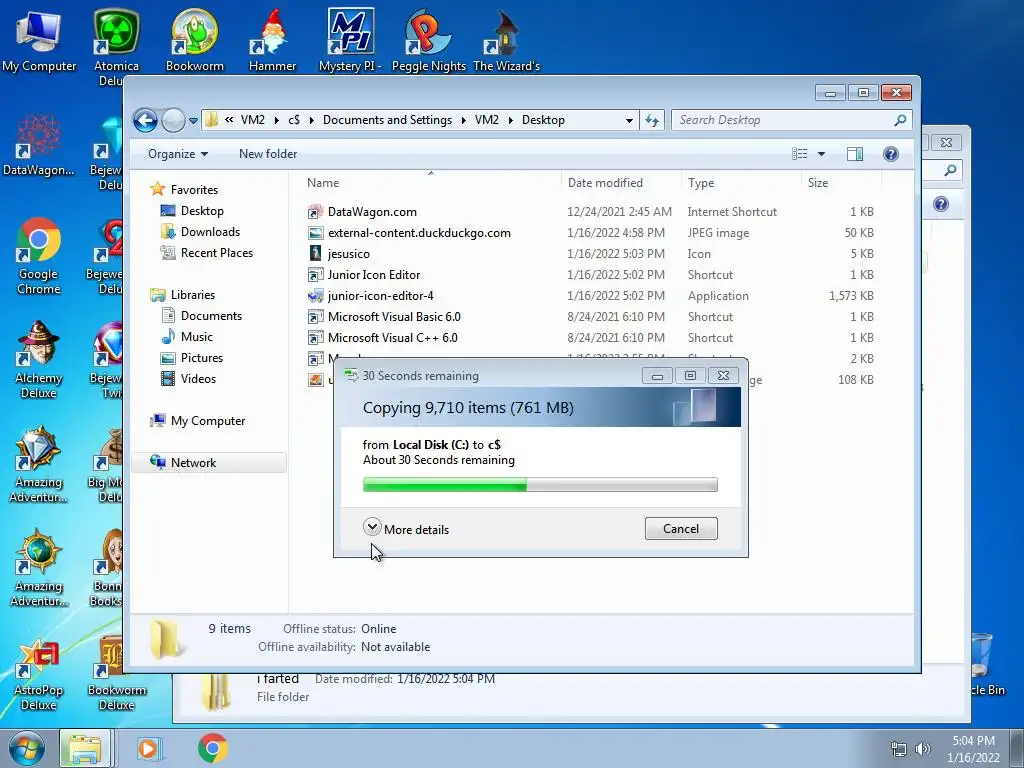Cancel the file copy operation

click(681, 528)
